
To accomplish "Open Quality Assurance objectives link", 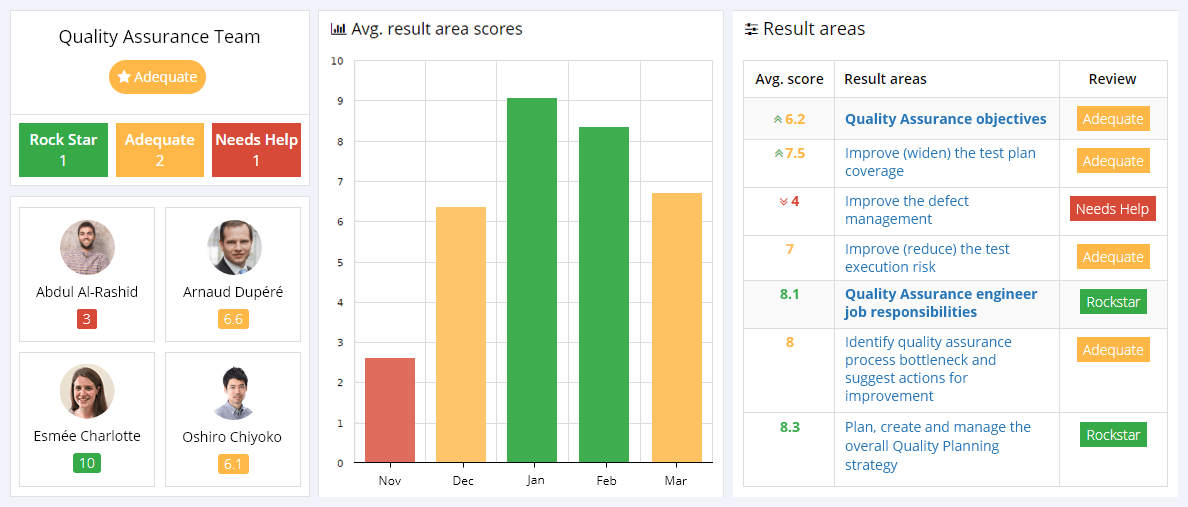I will click(945, 119).
